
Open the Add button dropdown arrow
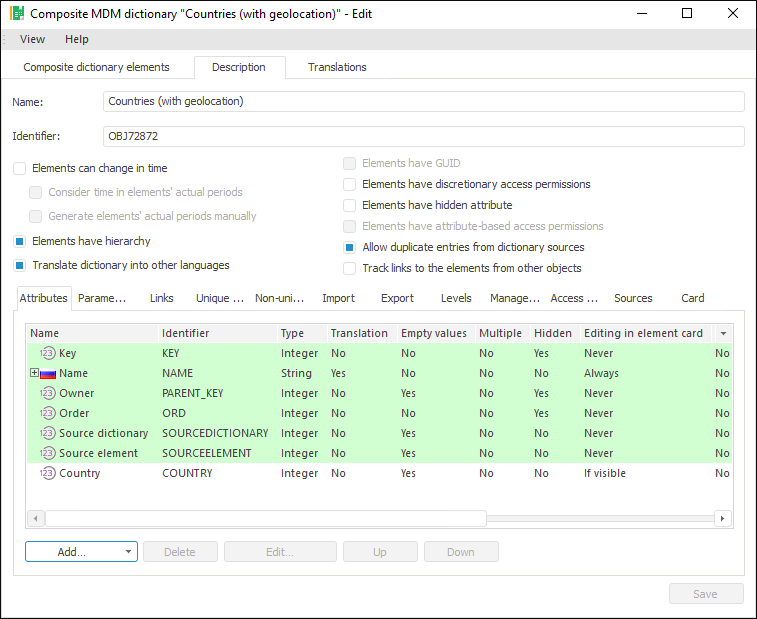pos(129,552)
